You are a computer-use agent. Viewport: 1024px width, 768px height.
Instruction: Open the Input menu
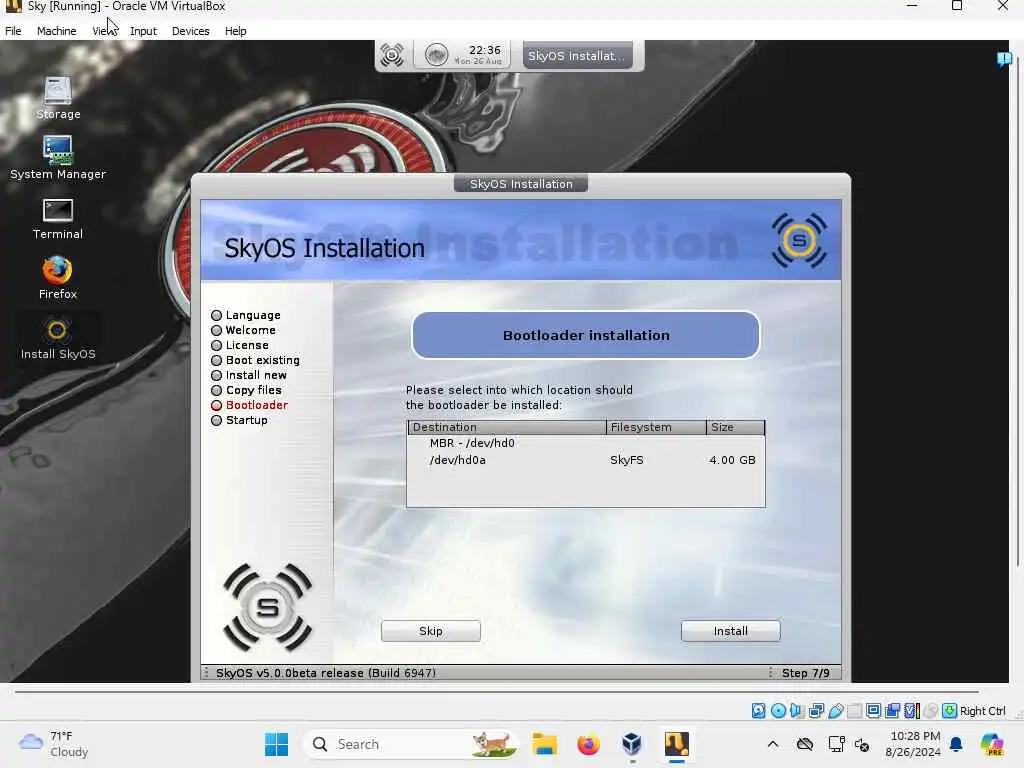[143, 31]
